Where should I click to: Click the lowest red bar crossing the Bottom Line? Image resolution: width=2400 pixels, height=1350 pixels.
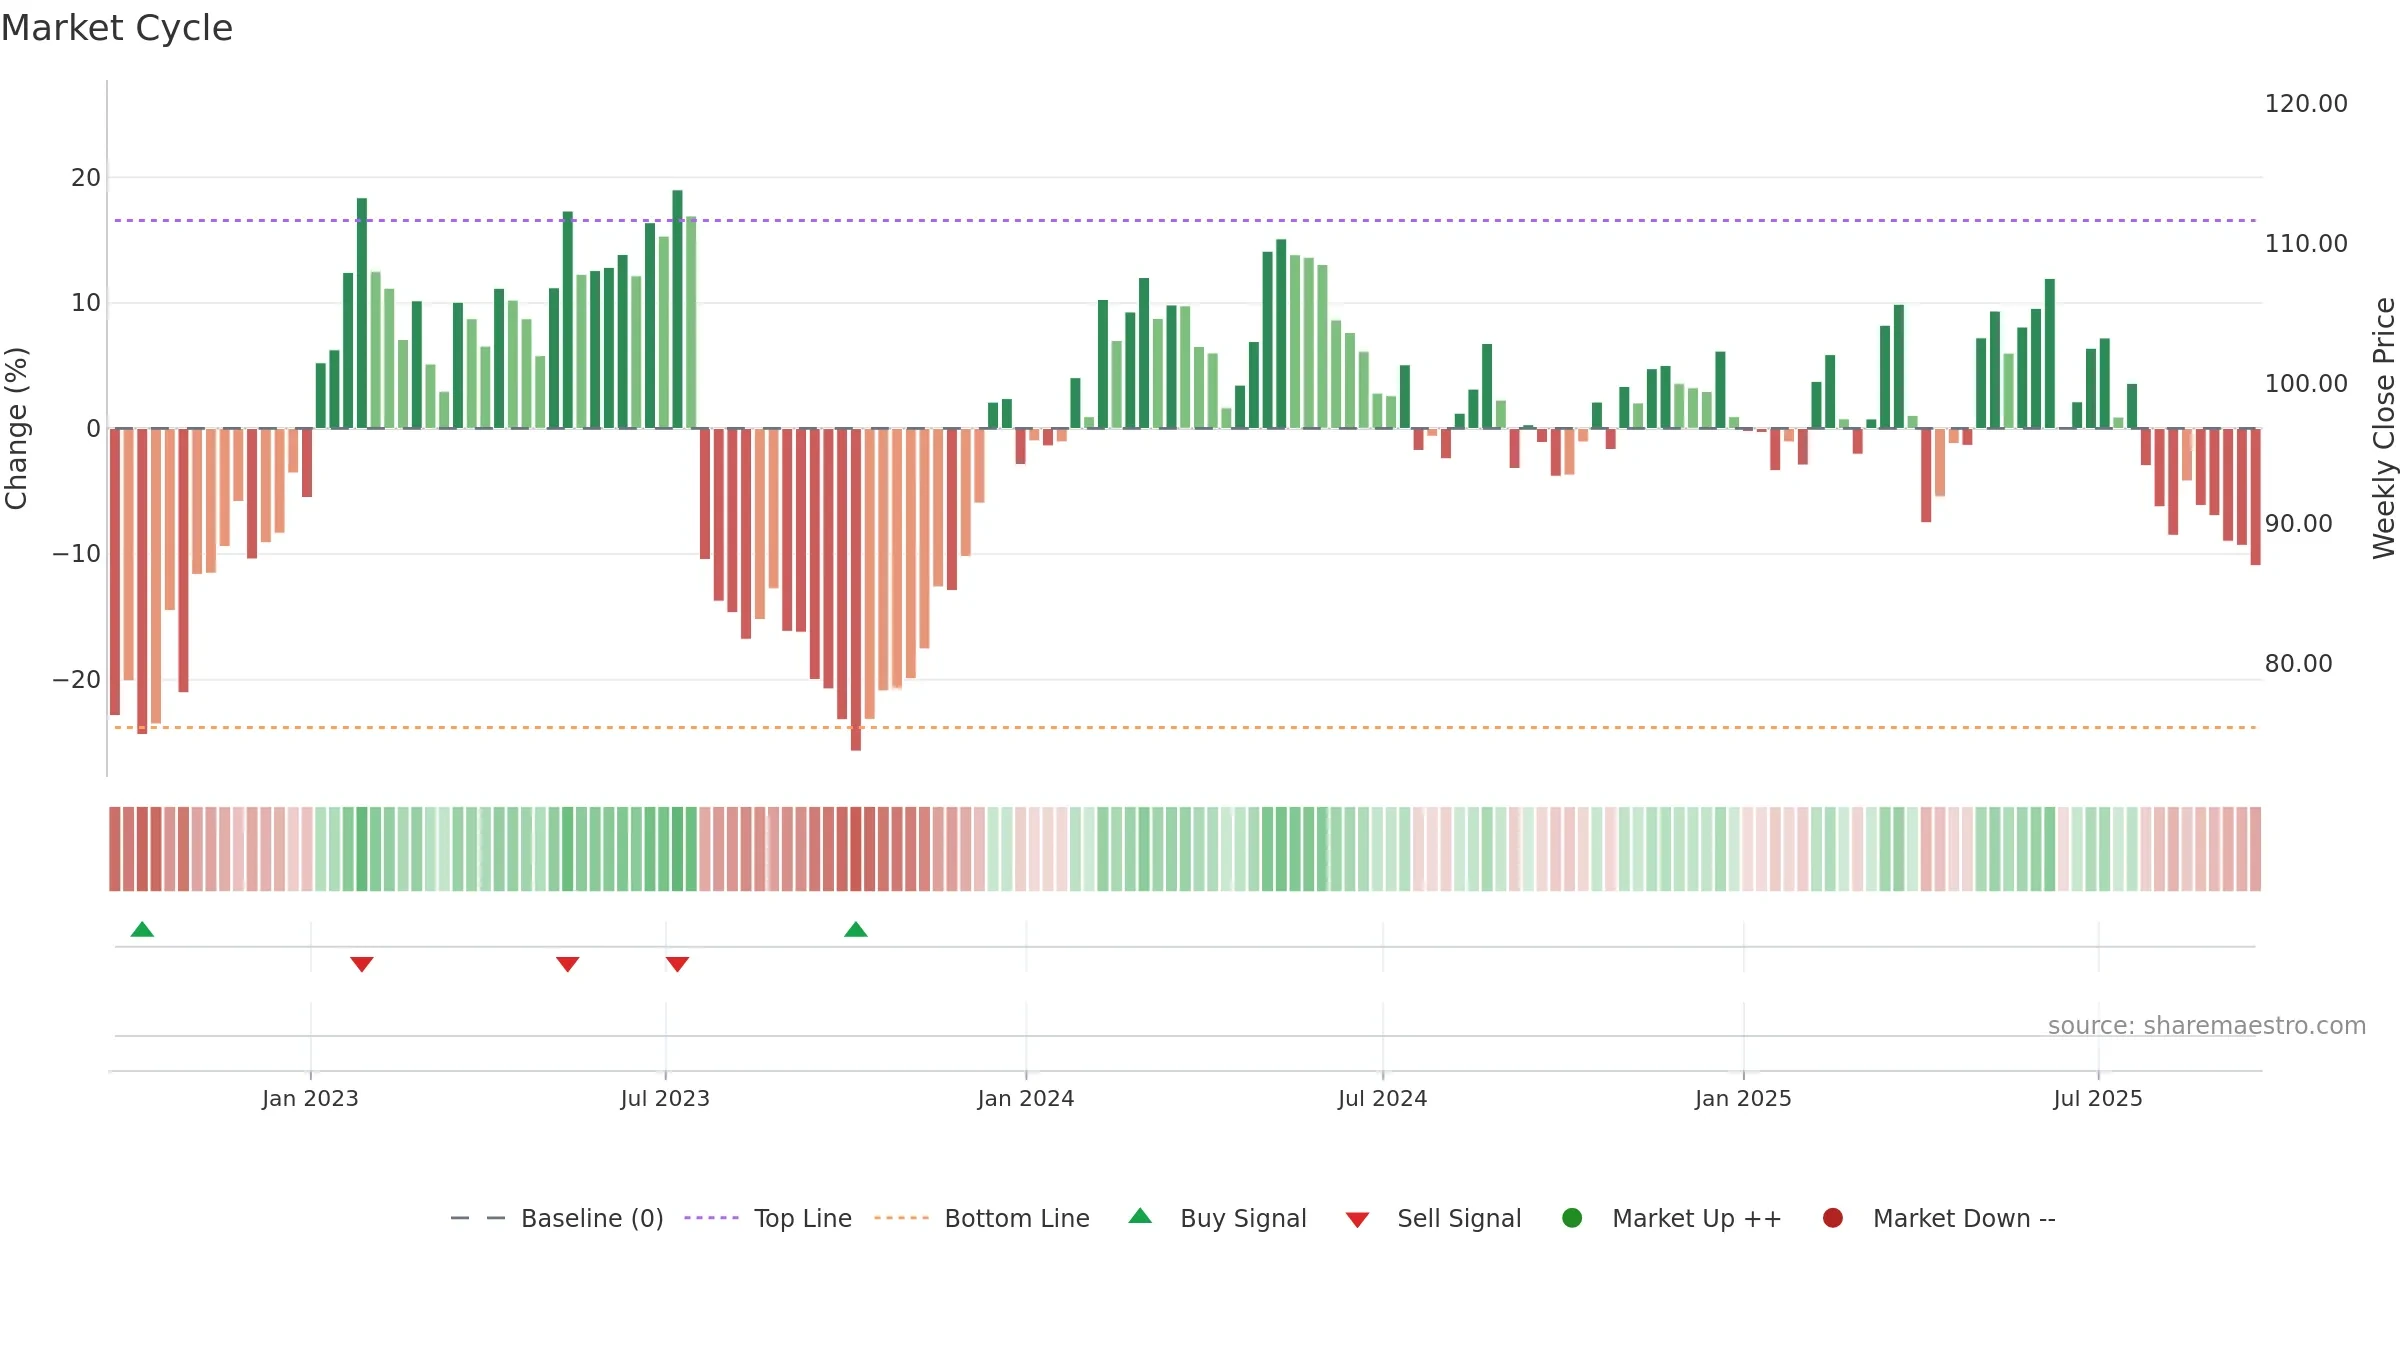(x=856, y=589)
